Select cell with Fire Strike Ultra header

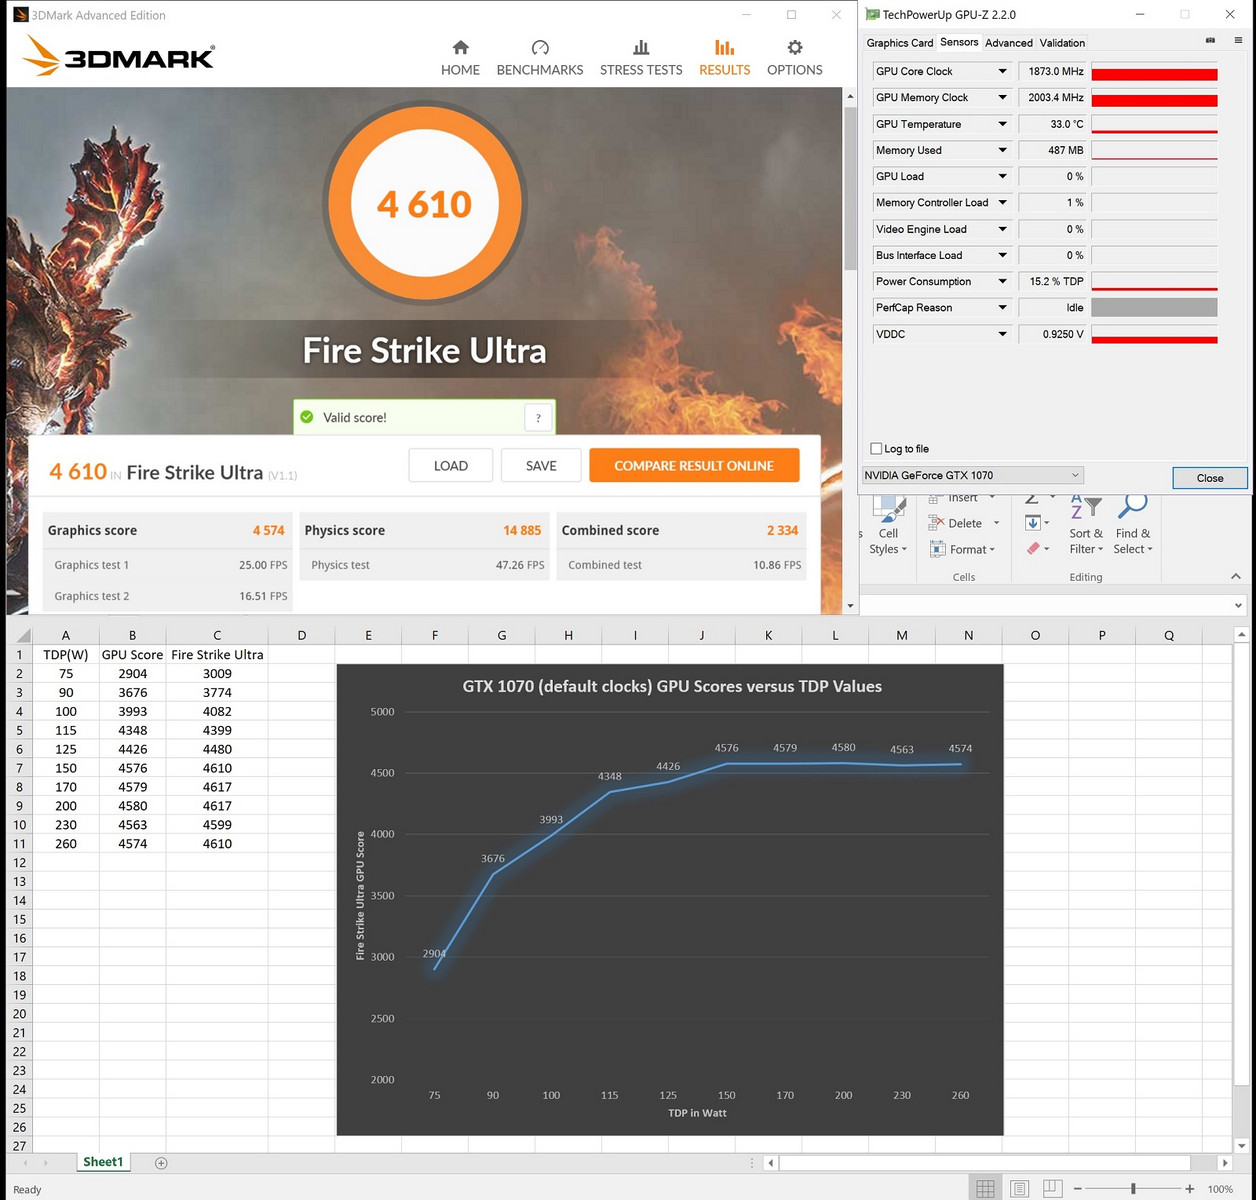217,655
